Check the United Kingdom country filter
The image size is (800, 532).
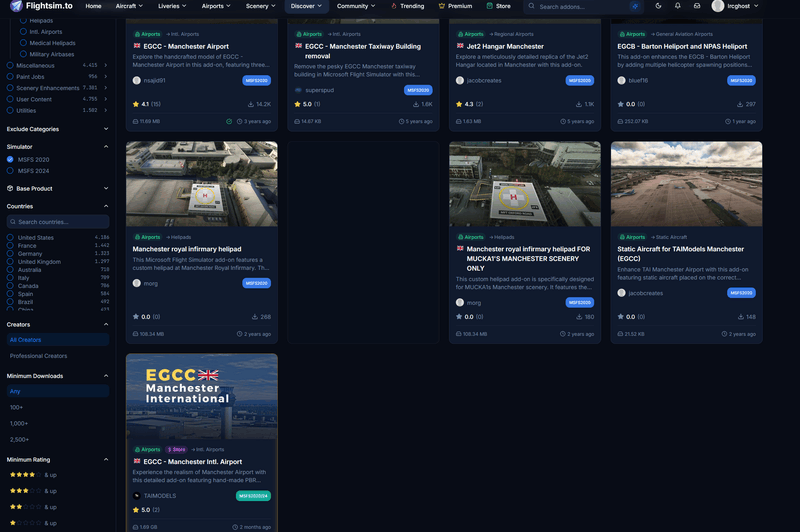10,262
